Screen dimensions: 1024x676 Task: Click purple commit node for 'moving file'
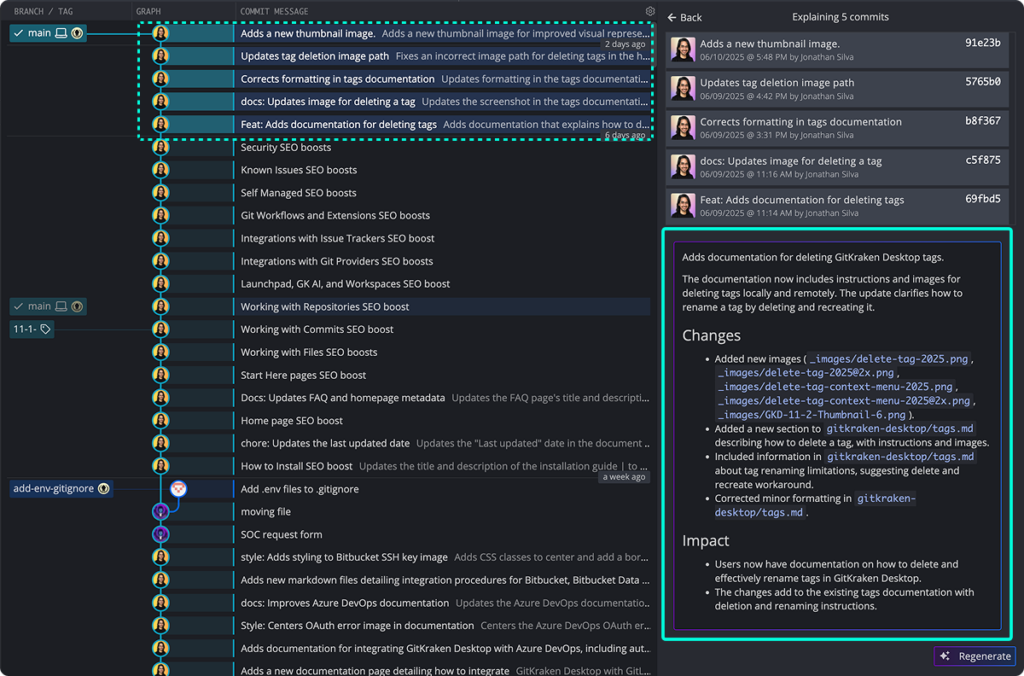[x=161, y=511]
